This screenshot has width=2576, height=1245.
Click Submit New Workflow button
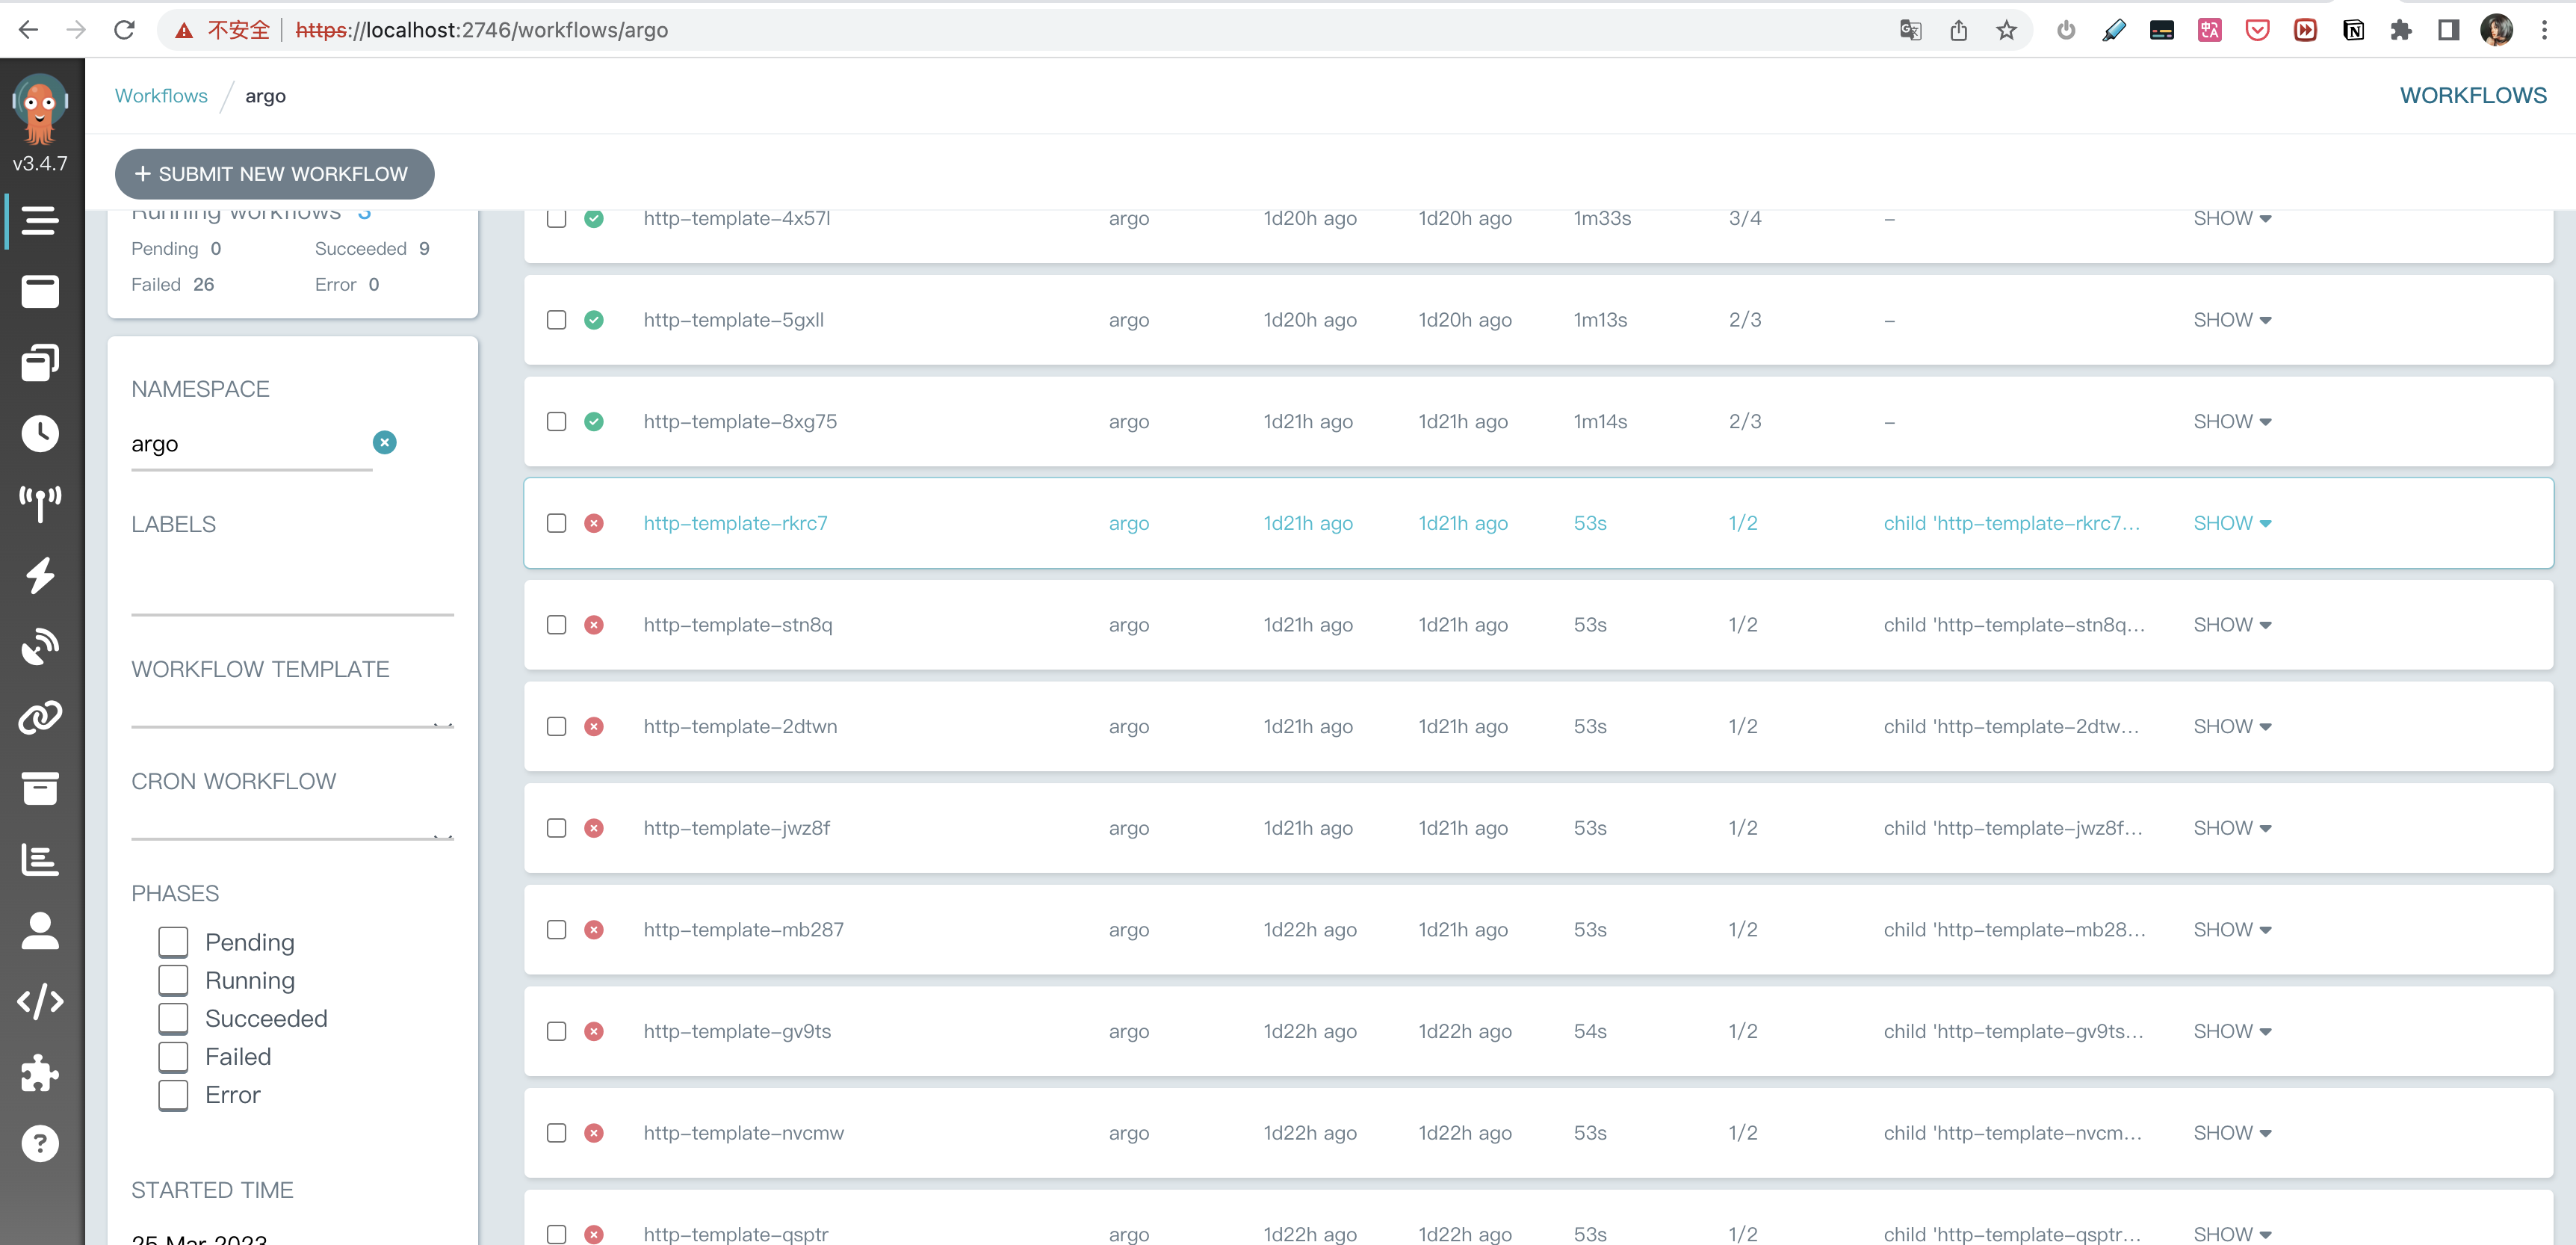(x=274, y=174)
